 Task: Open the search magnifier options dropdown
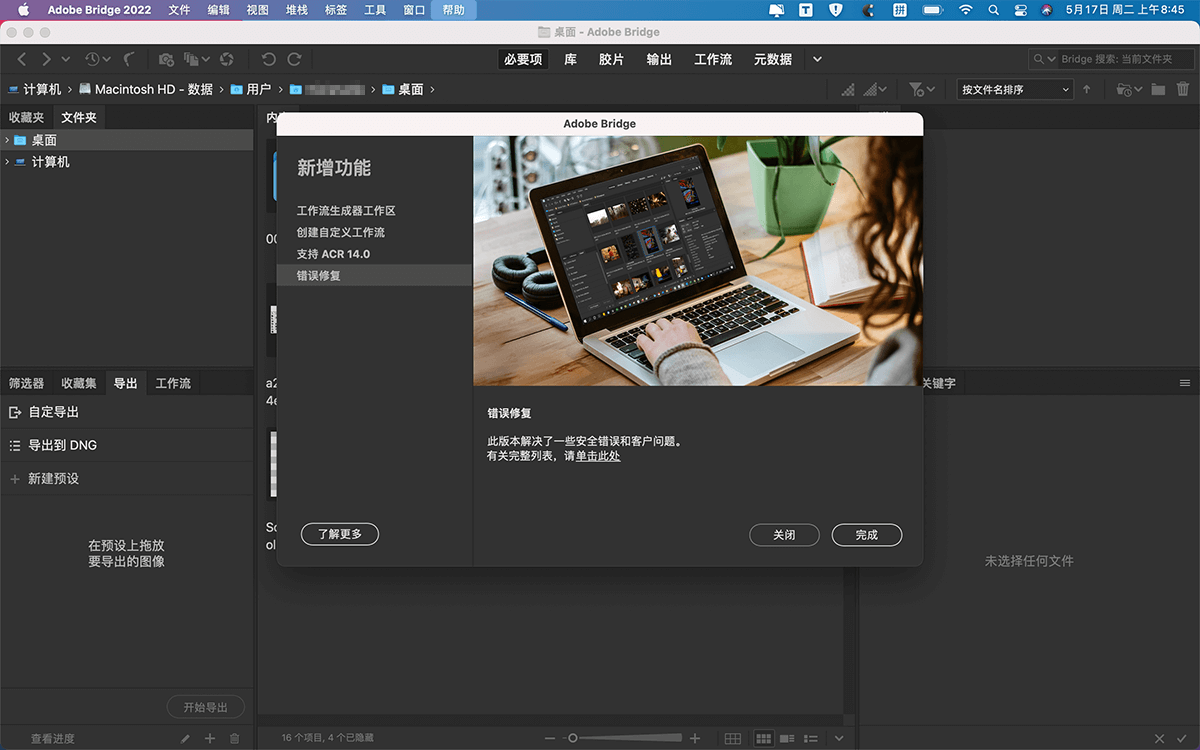point(1044,59)
